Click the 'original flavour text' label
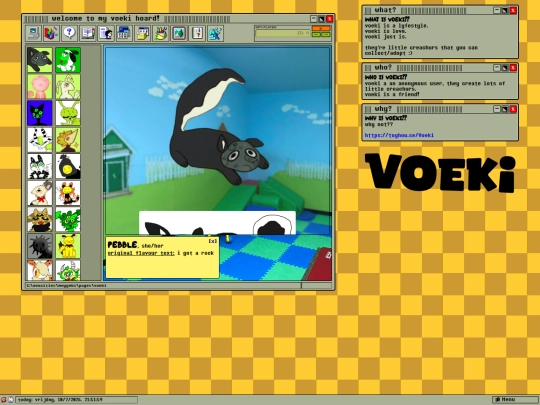The width and height of the screenshot is (540, 405). click(x=141, y=253)
